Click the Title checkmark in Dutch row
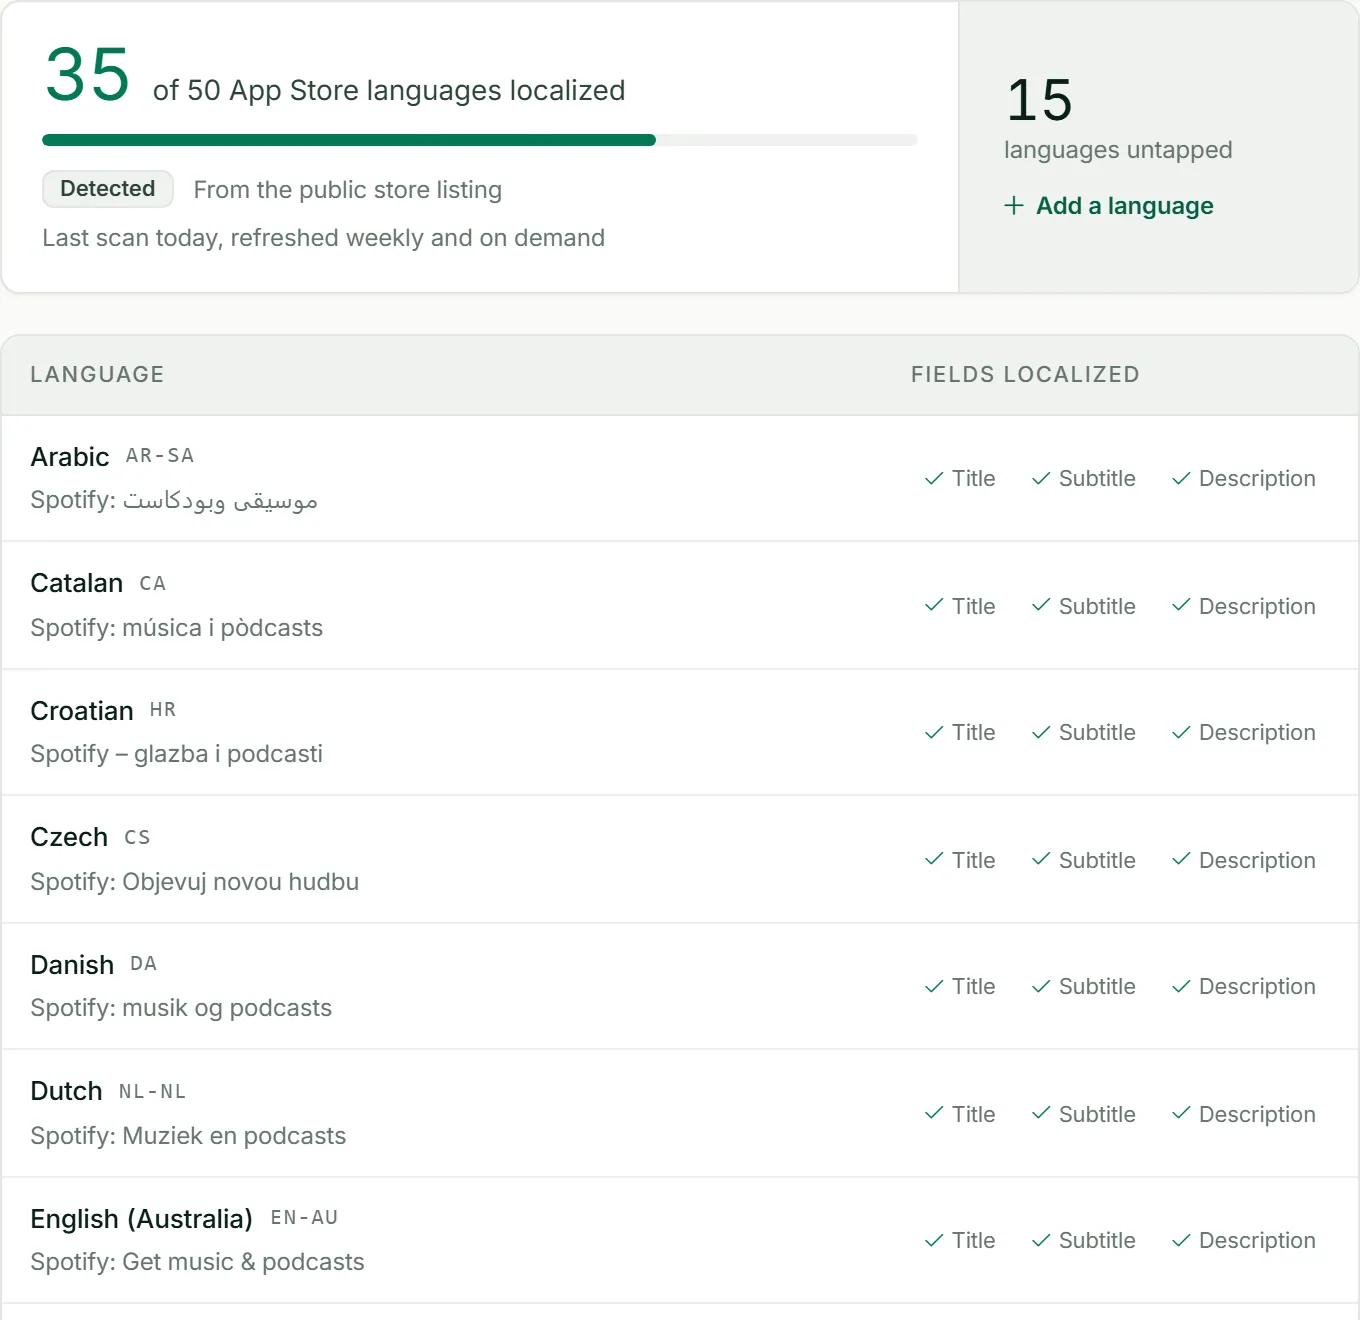 tap(934, 1114)
